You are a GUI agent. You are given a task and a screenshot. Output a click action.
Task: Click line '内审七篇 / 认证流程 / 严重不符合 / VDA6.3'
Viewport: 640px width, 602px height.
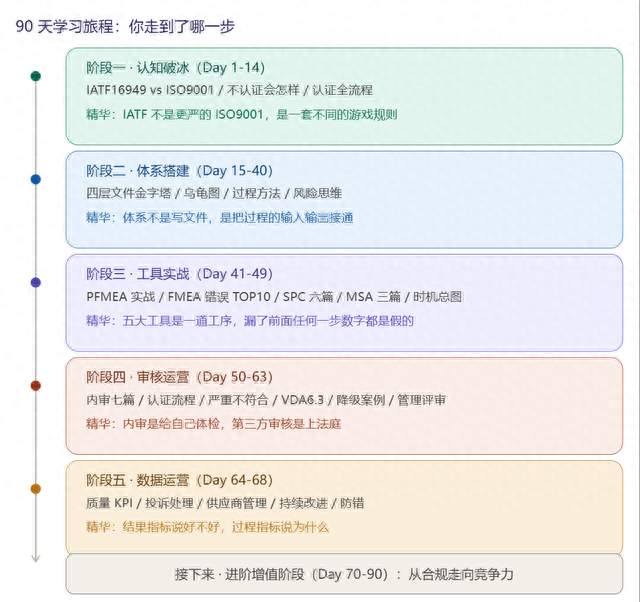click(x=205, y=400)
